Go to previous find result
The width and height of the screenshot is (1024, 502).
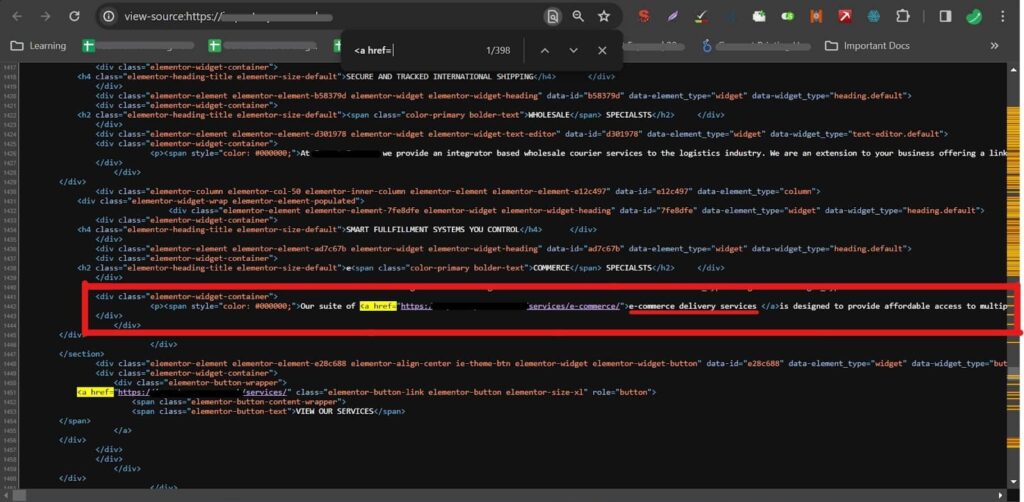click(545, 50)
